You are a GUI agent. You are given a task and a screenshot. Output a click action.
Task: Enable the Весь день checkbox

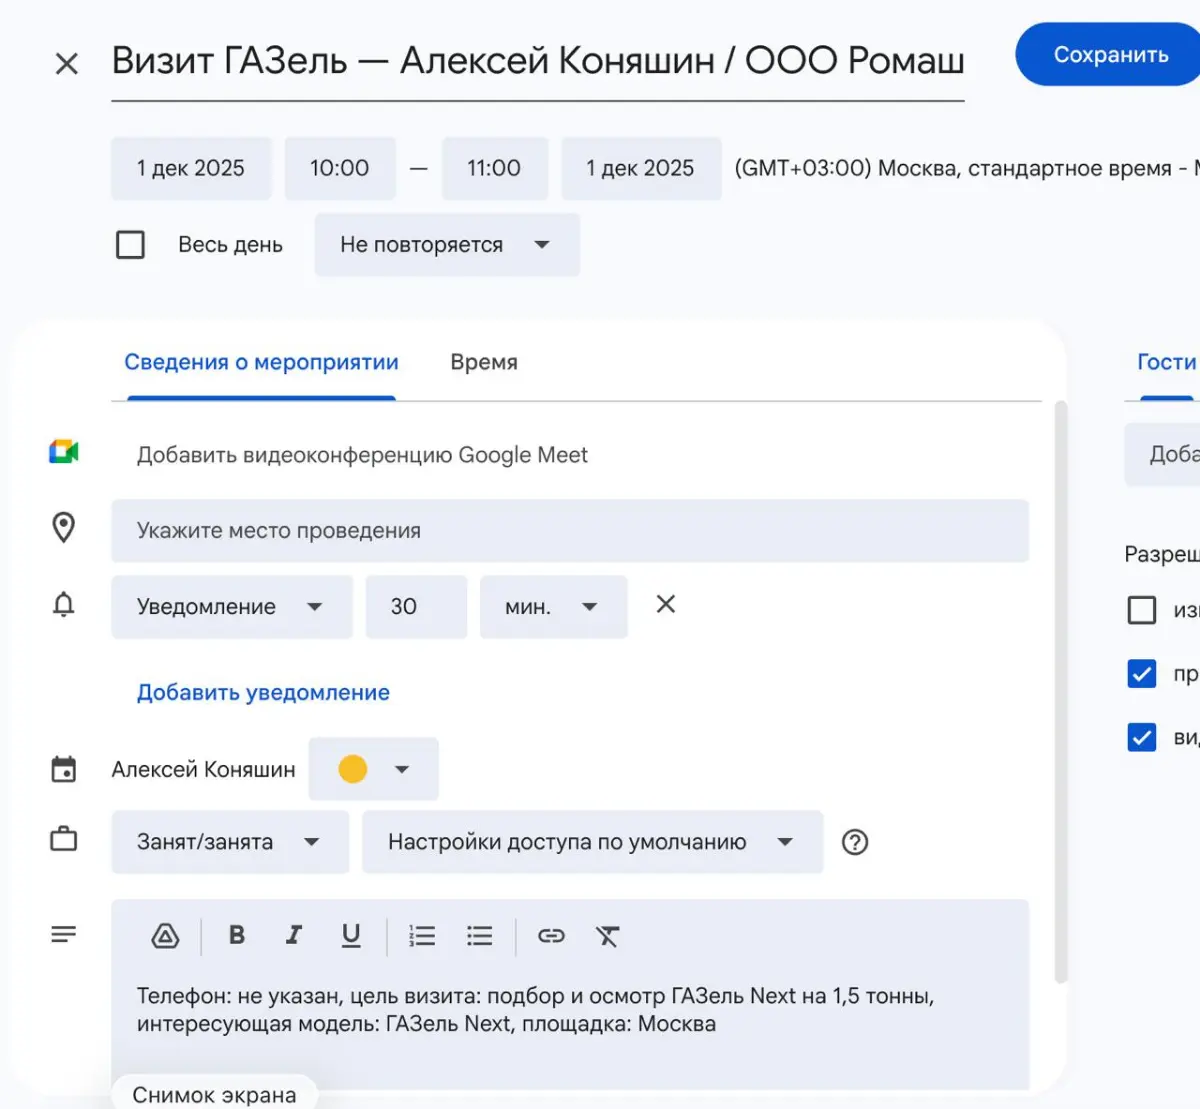[130, 245]
